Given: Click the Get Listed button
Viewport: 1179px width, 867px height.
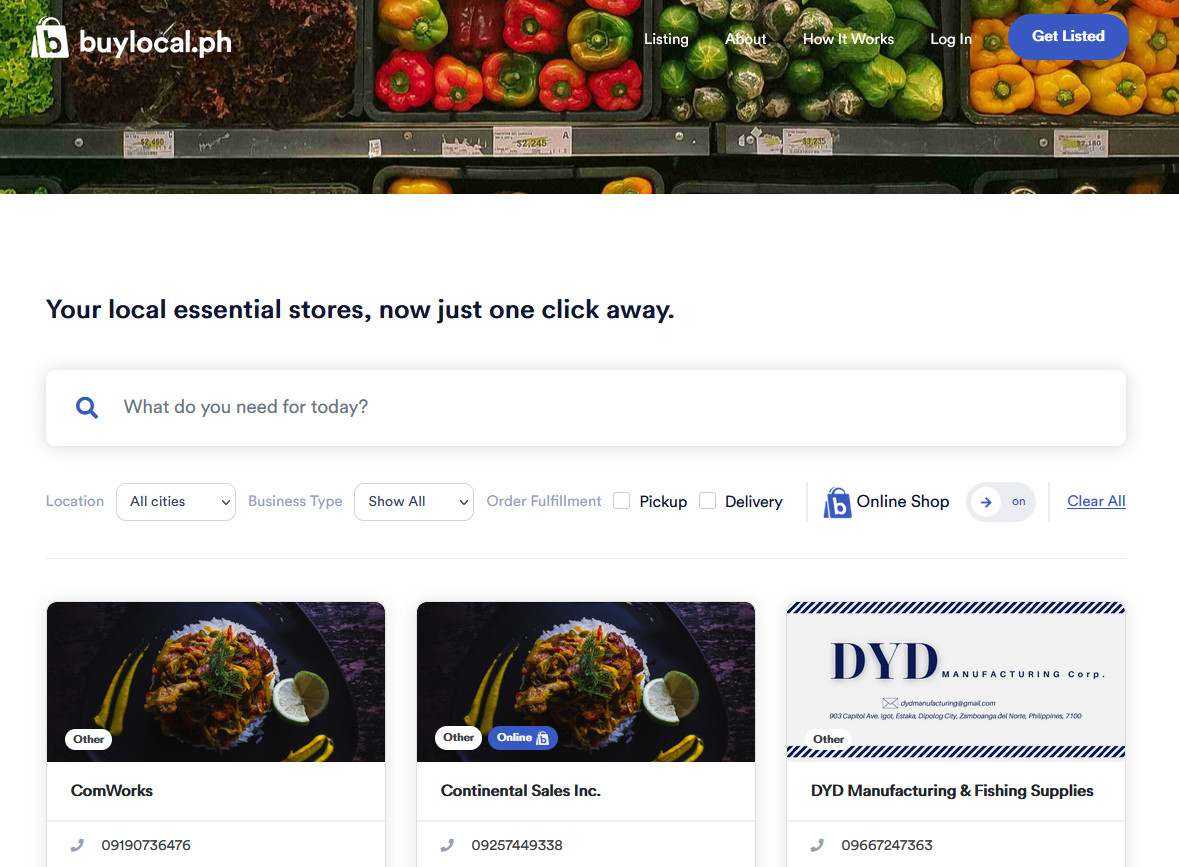Looking at the screenshot, I should point(1068,36).
